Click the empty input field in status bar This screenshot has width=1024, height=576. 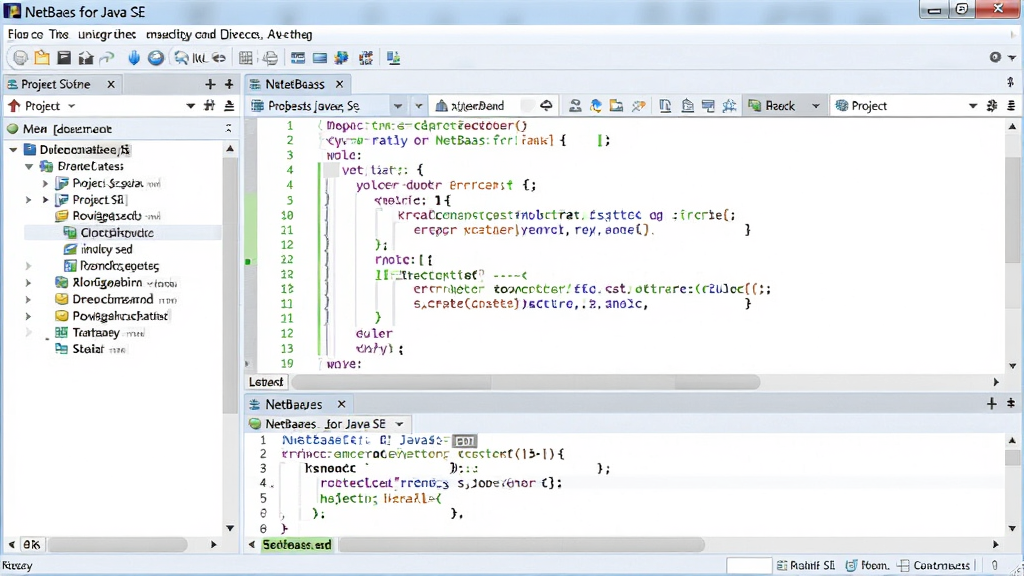tap(749, 566)
